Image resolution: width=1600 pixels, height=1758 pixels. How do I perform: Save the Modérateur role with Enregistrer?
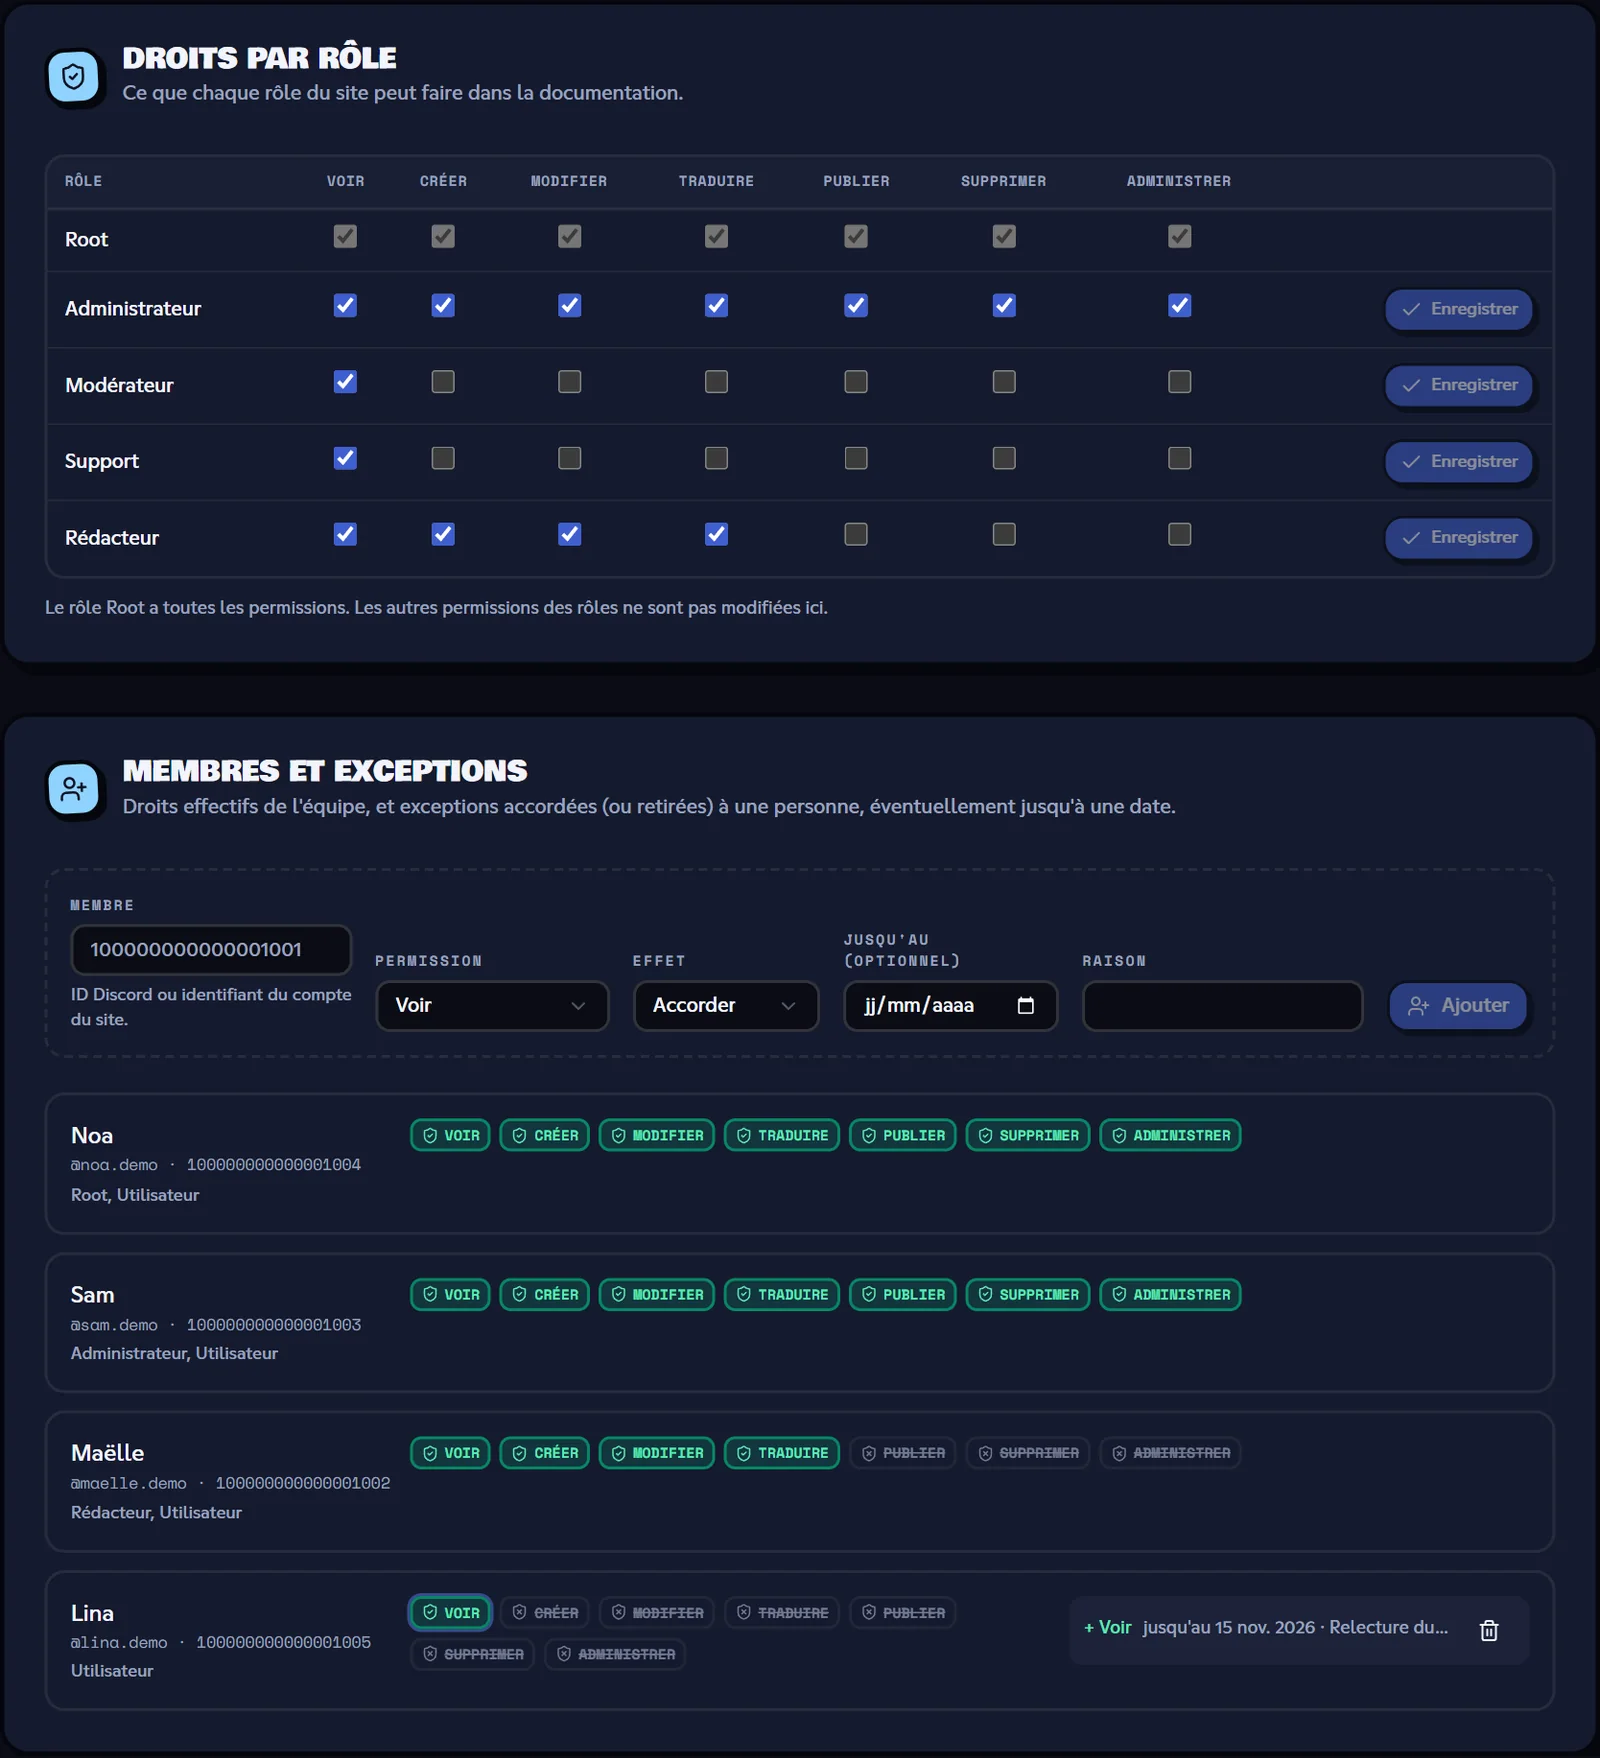1459,385
